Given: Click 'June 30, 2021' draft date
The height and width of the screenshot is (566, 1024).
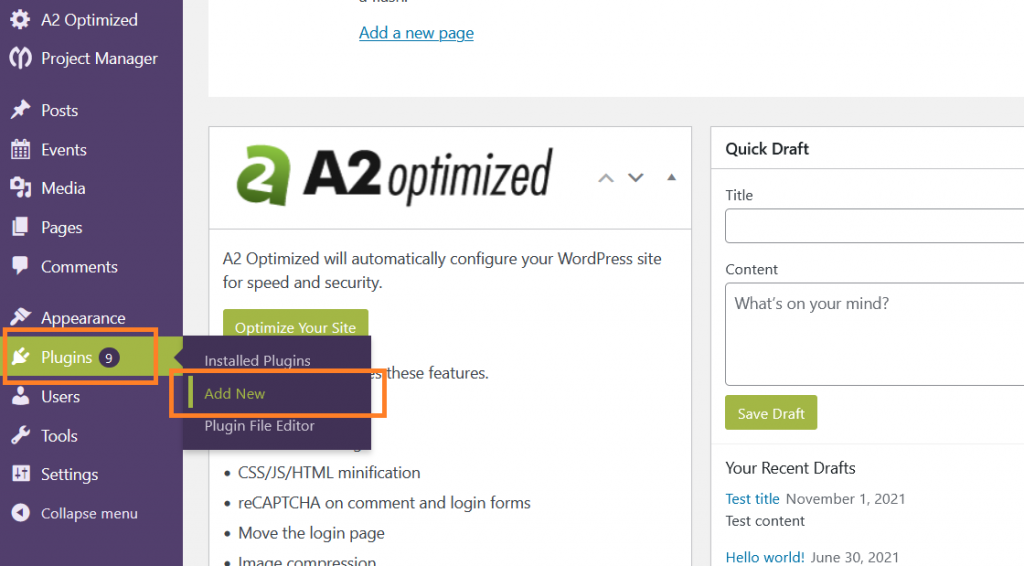Looking at the screenshot, I should pyautogui.click(x=855, y=557).
